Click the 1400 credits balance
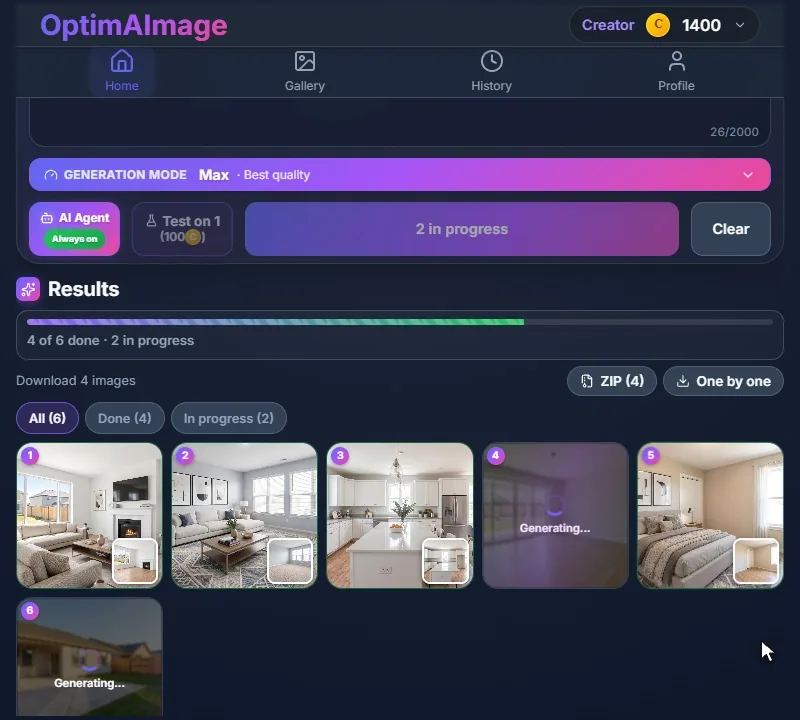Screen dimensions: 800x720 pos(701,25)
